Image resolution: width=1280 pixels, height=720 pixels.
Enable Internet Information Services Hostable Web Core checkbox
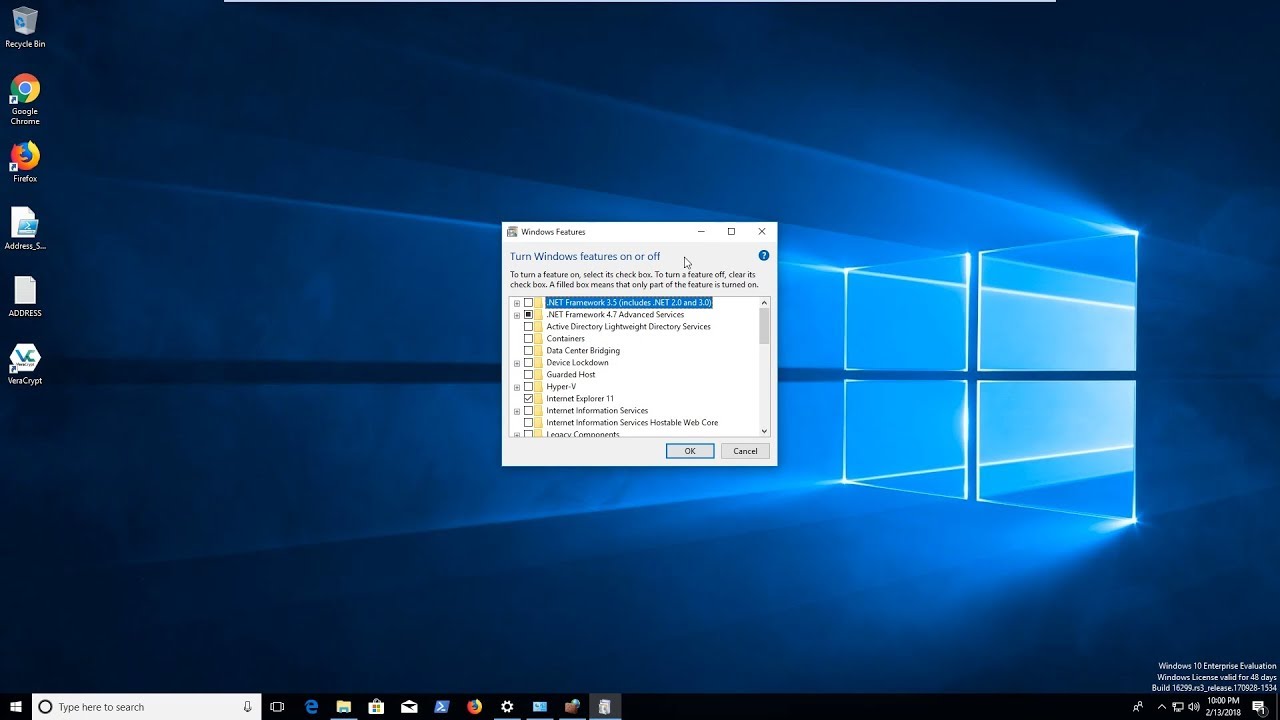point(528,423)
